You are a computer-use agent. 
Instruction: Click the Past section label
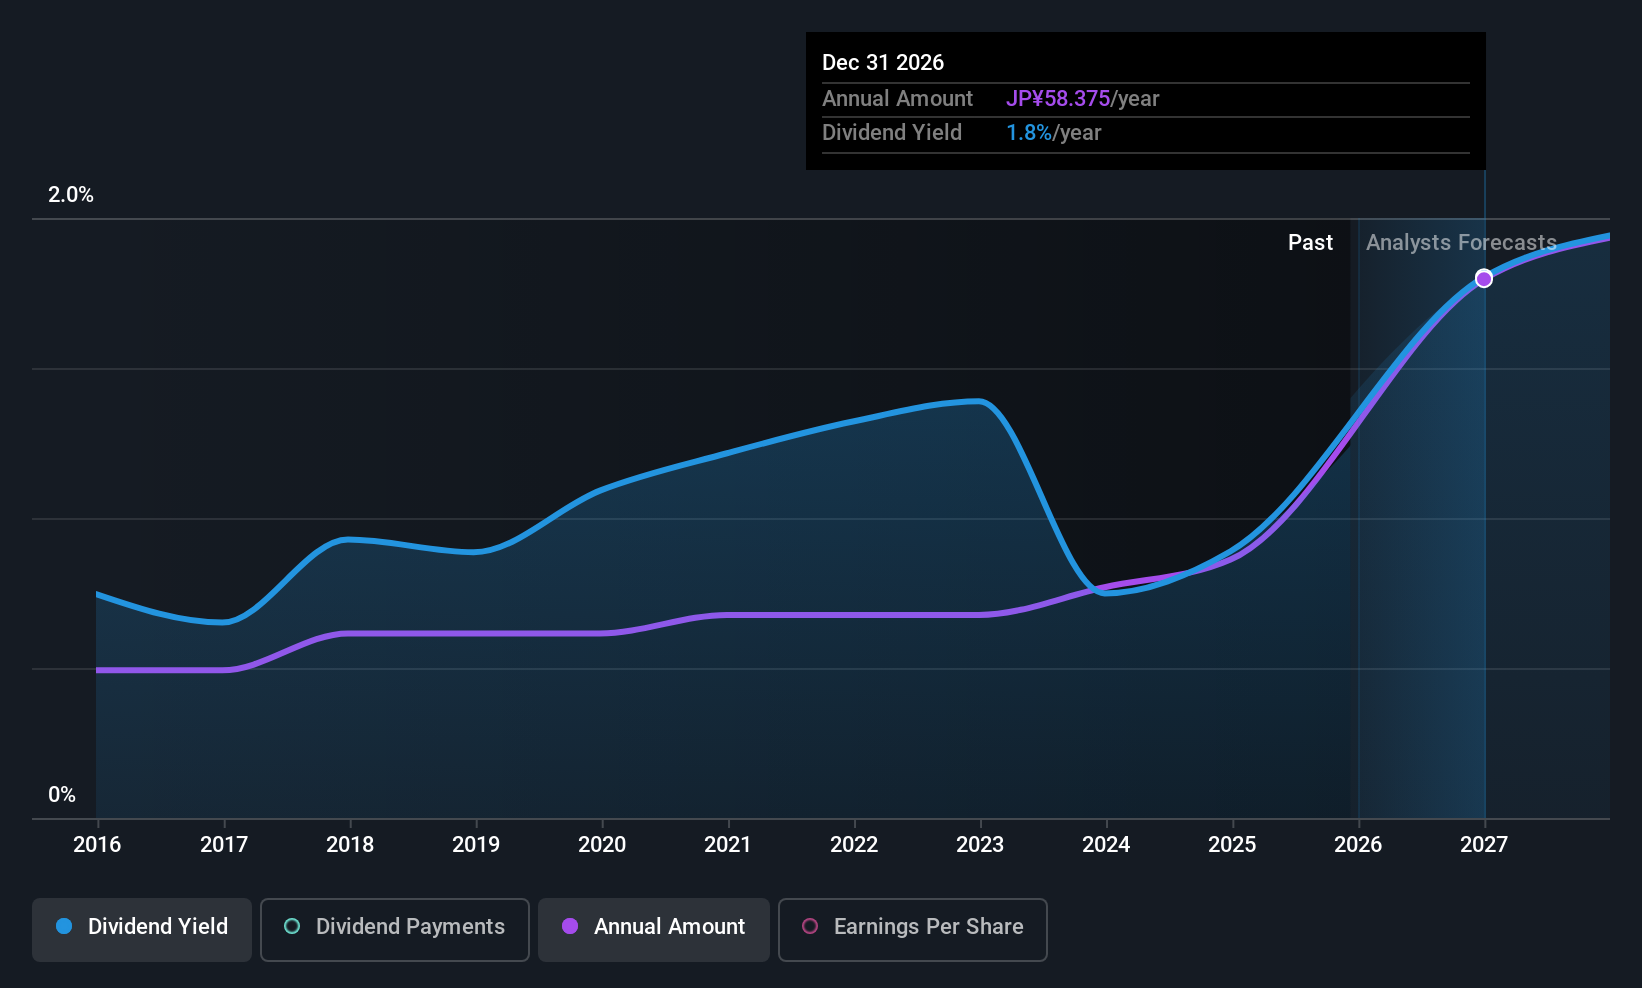[1310, 243]
